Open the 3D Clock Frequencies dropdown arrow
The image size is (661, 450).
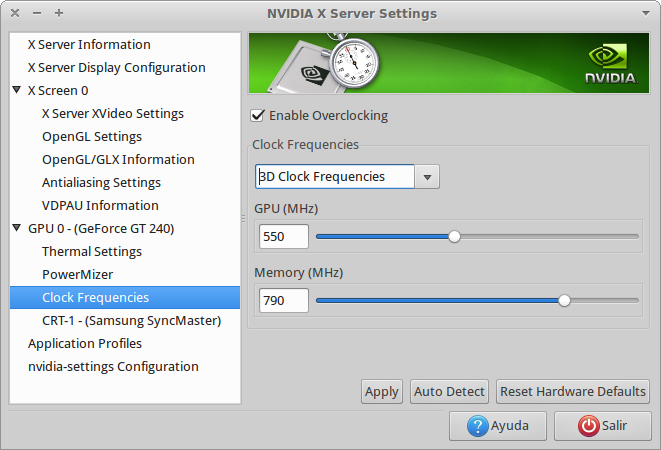click(427, 177)
